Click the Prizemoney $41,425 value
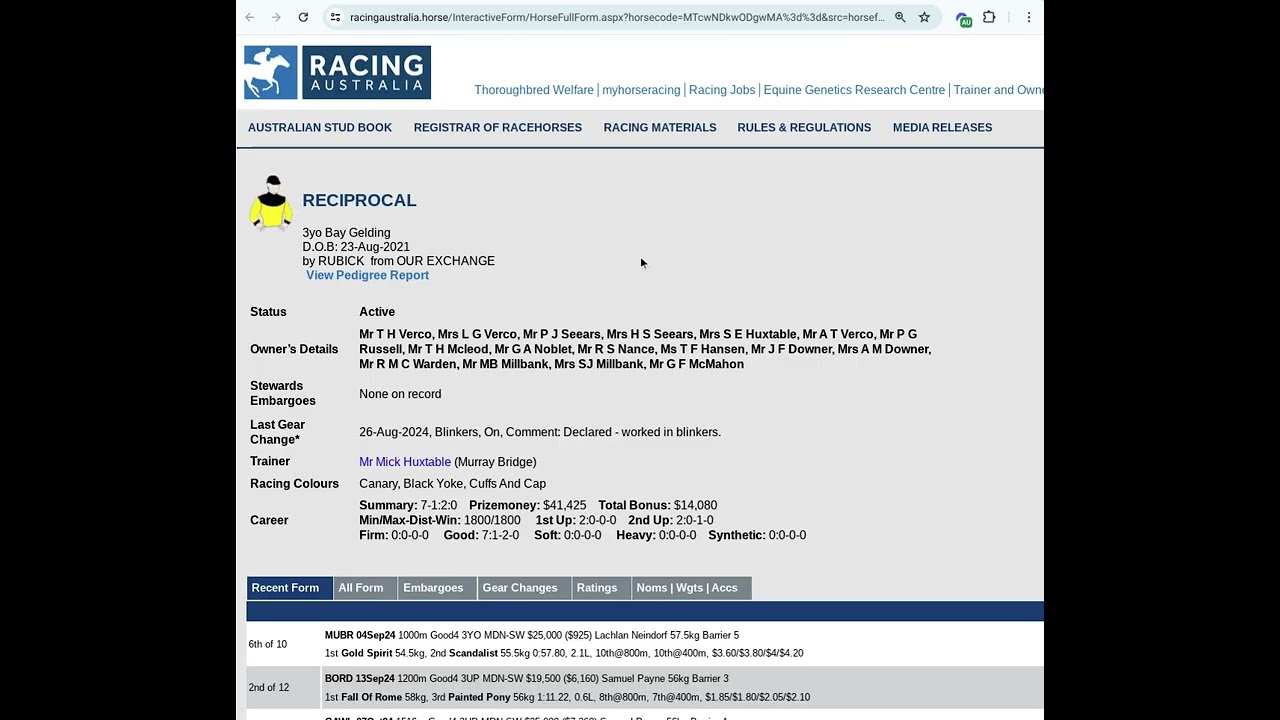Image resolution: width=1280 pixels, height=720 pixels. (564, 506)
